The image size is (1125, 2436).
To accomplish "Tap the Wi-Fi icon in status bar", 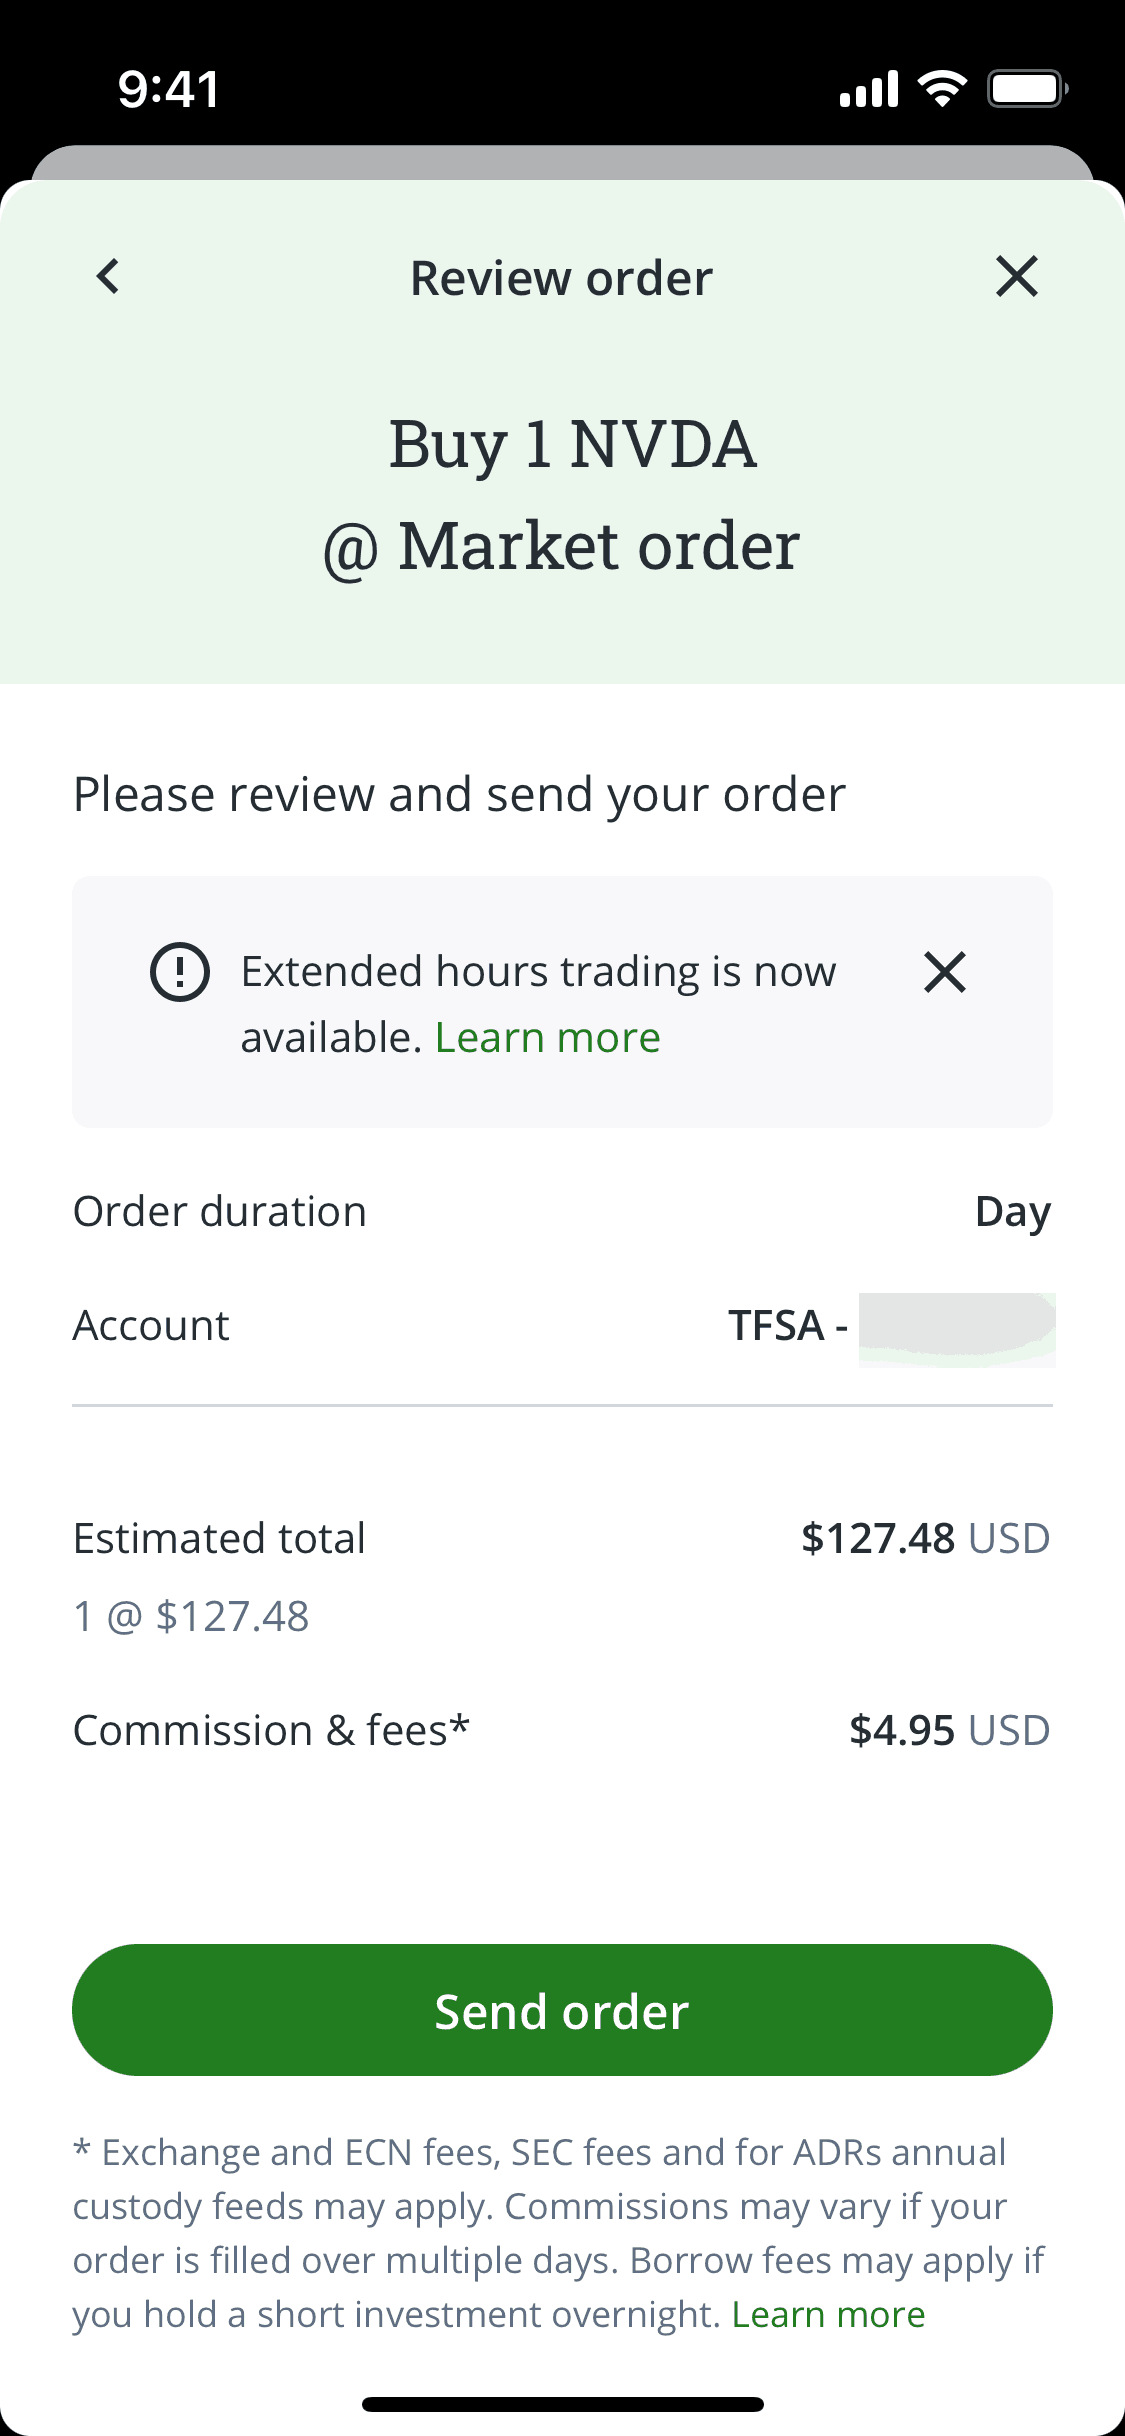I will pos(942,89).
